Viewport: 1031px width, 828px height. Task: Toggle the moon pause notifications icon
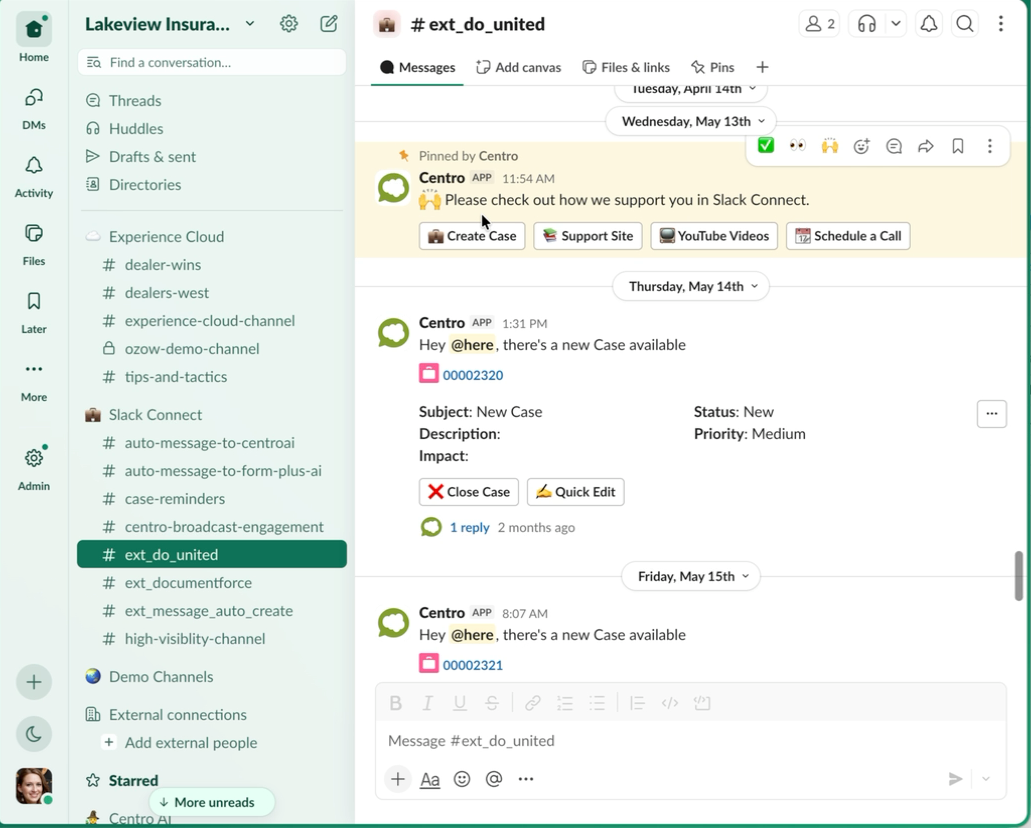[34, 733]
